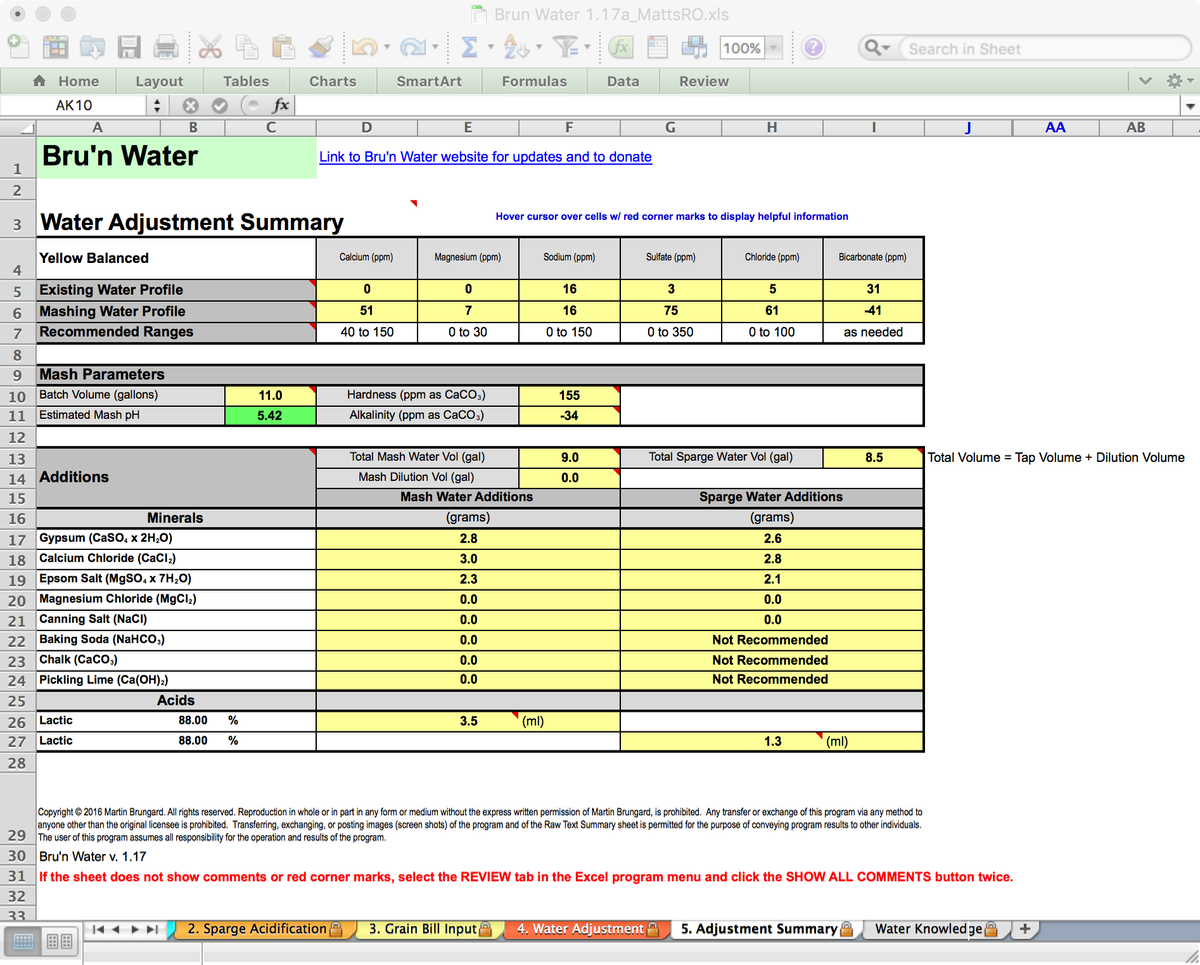Click the Print icon

(x=165, y=46)
